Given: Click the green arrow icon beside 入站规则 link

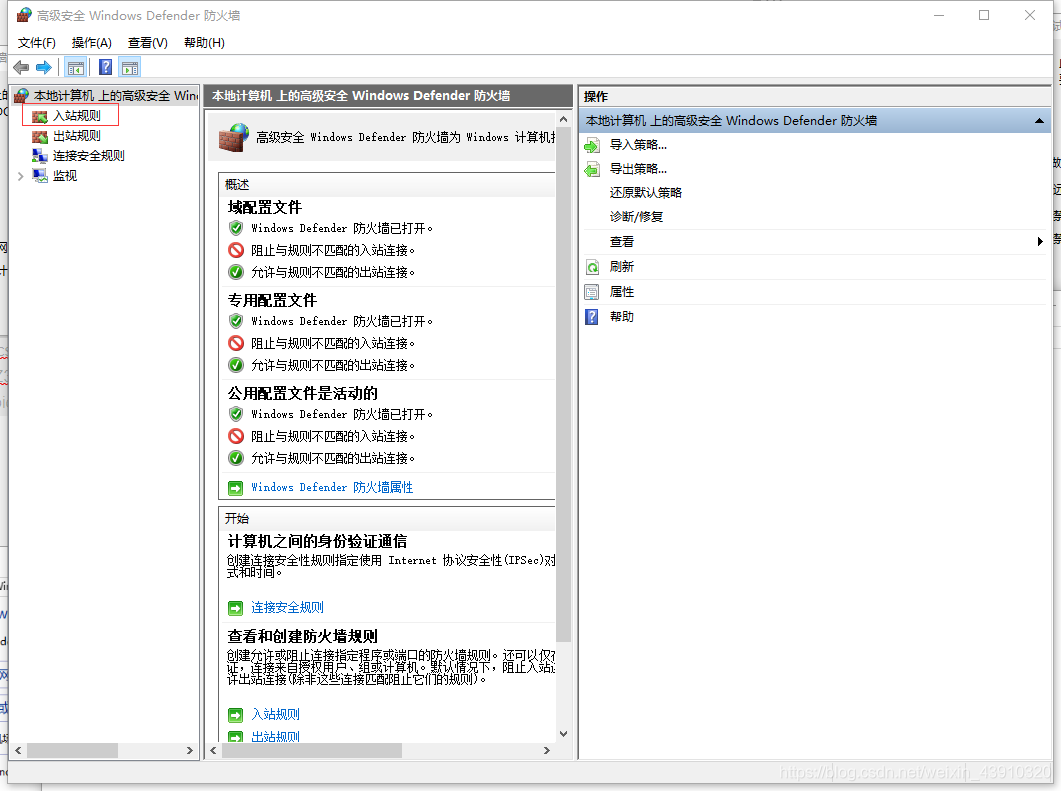Looking at the screenshot, I should tap(235, 715).
